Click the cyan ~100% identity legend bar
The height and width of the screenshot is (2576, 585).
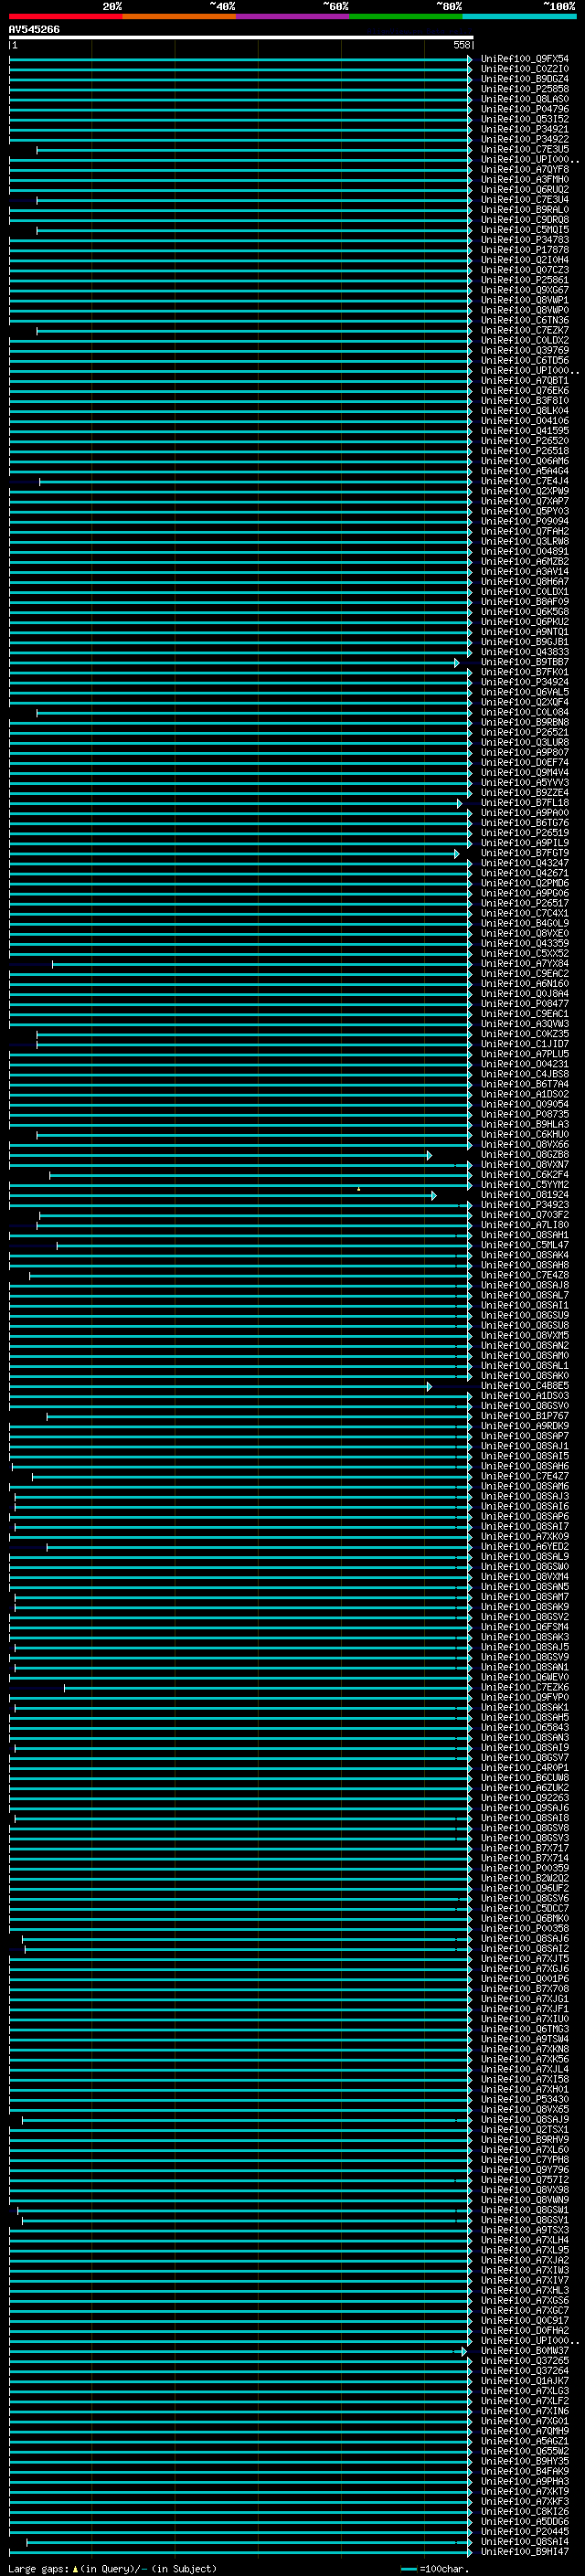[x=519, y=16]
